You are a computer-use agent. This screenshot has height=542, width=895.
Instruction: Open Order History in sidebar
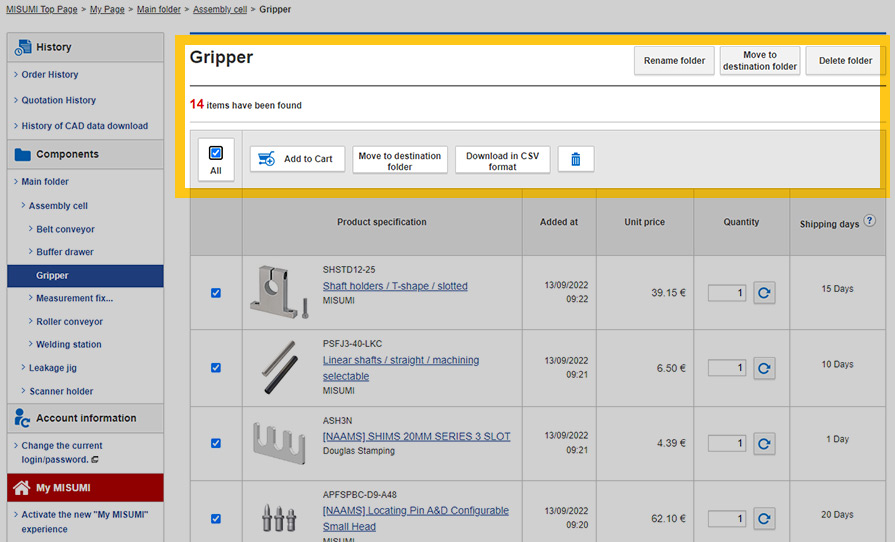tap(50, 75)
